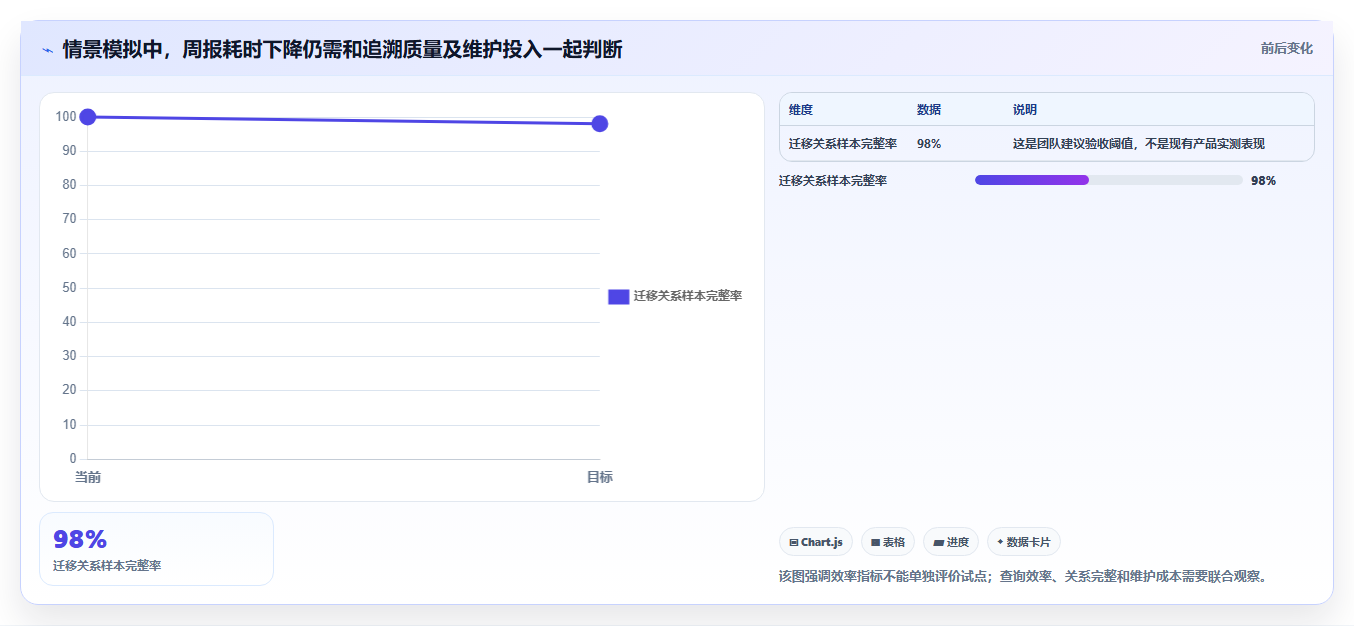Click the 维度 table column header

coord(801,110)
